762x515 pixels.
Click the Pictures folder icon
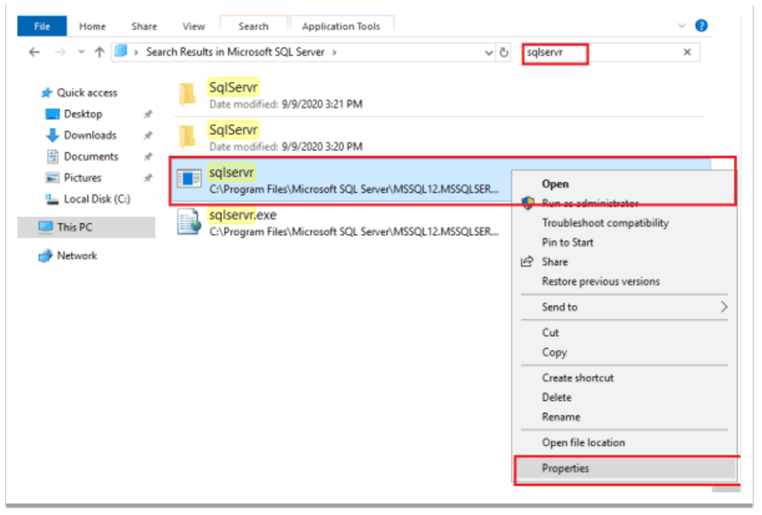click(x=52, y=178)
